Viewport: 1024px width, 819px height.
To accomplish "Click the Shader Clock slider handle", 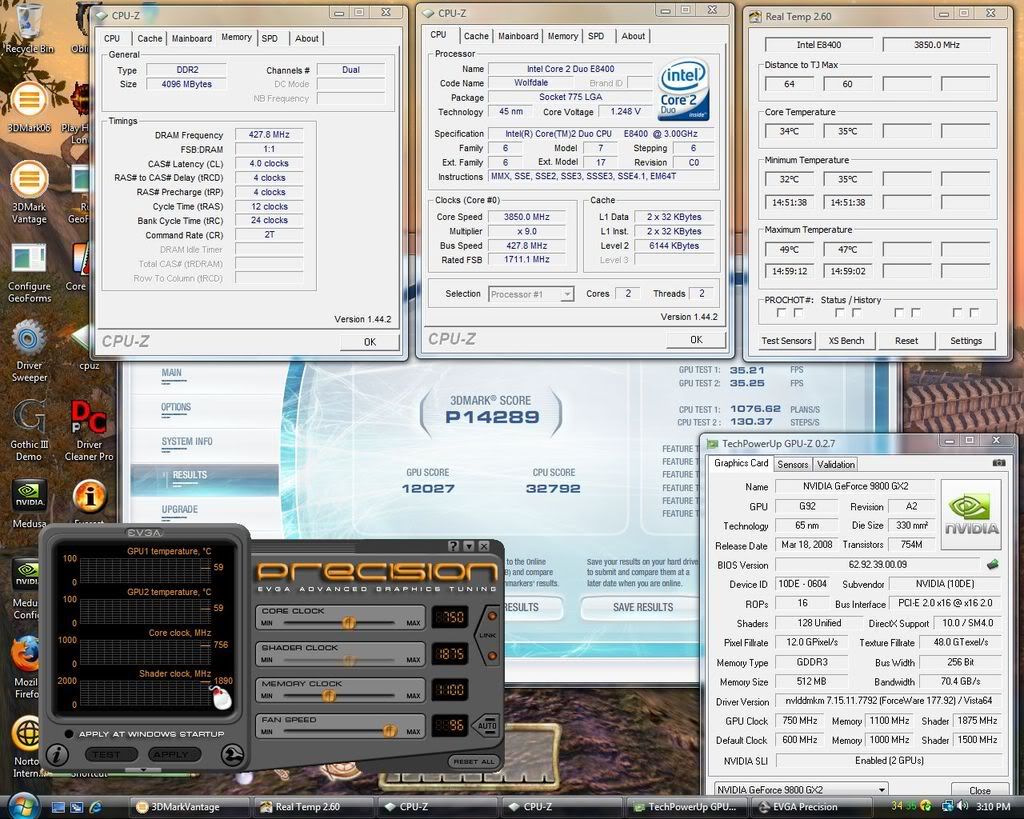I will point(349,660).
